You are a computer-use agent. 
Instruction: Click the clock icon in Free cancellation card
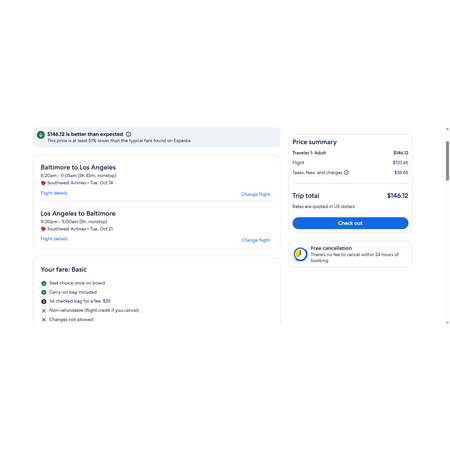[300, 254]
